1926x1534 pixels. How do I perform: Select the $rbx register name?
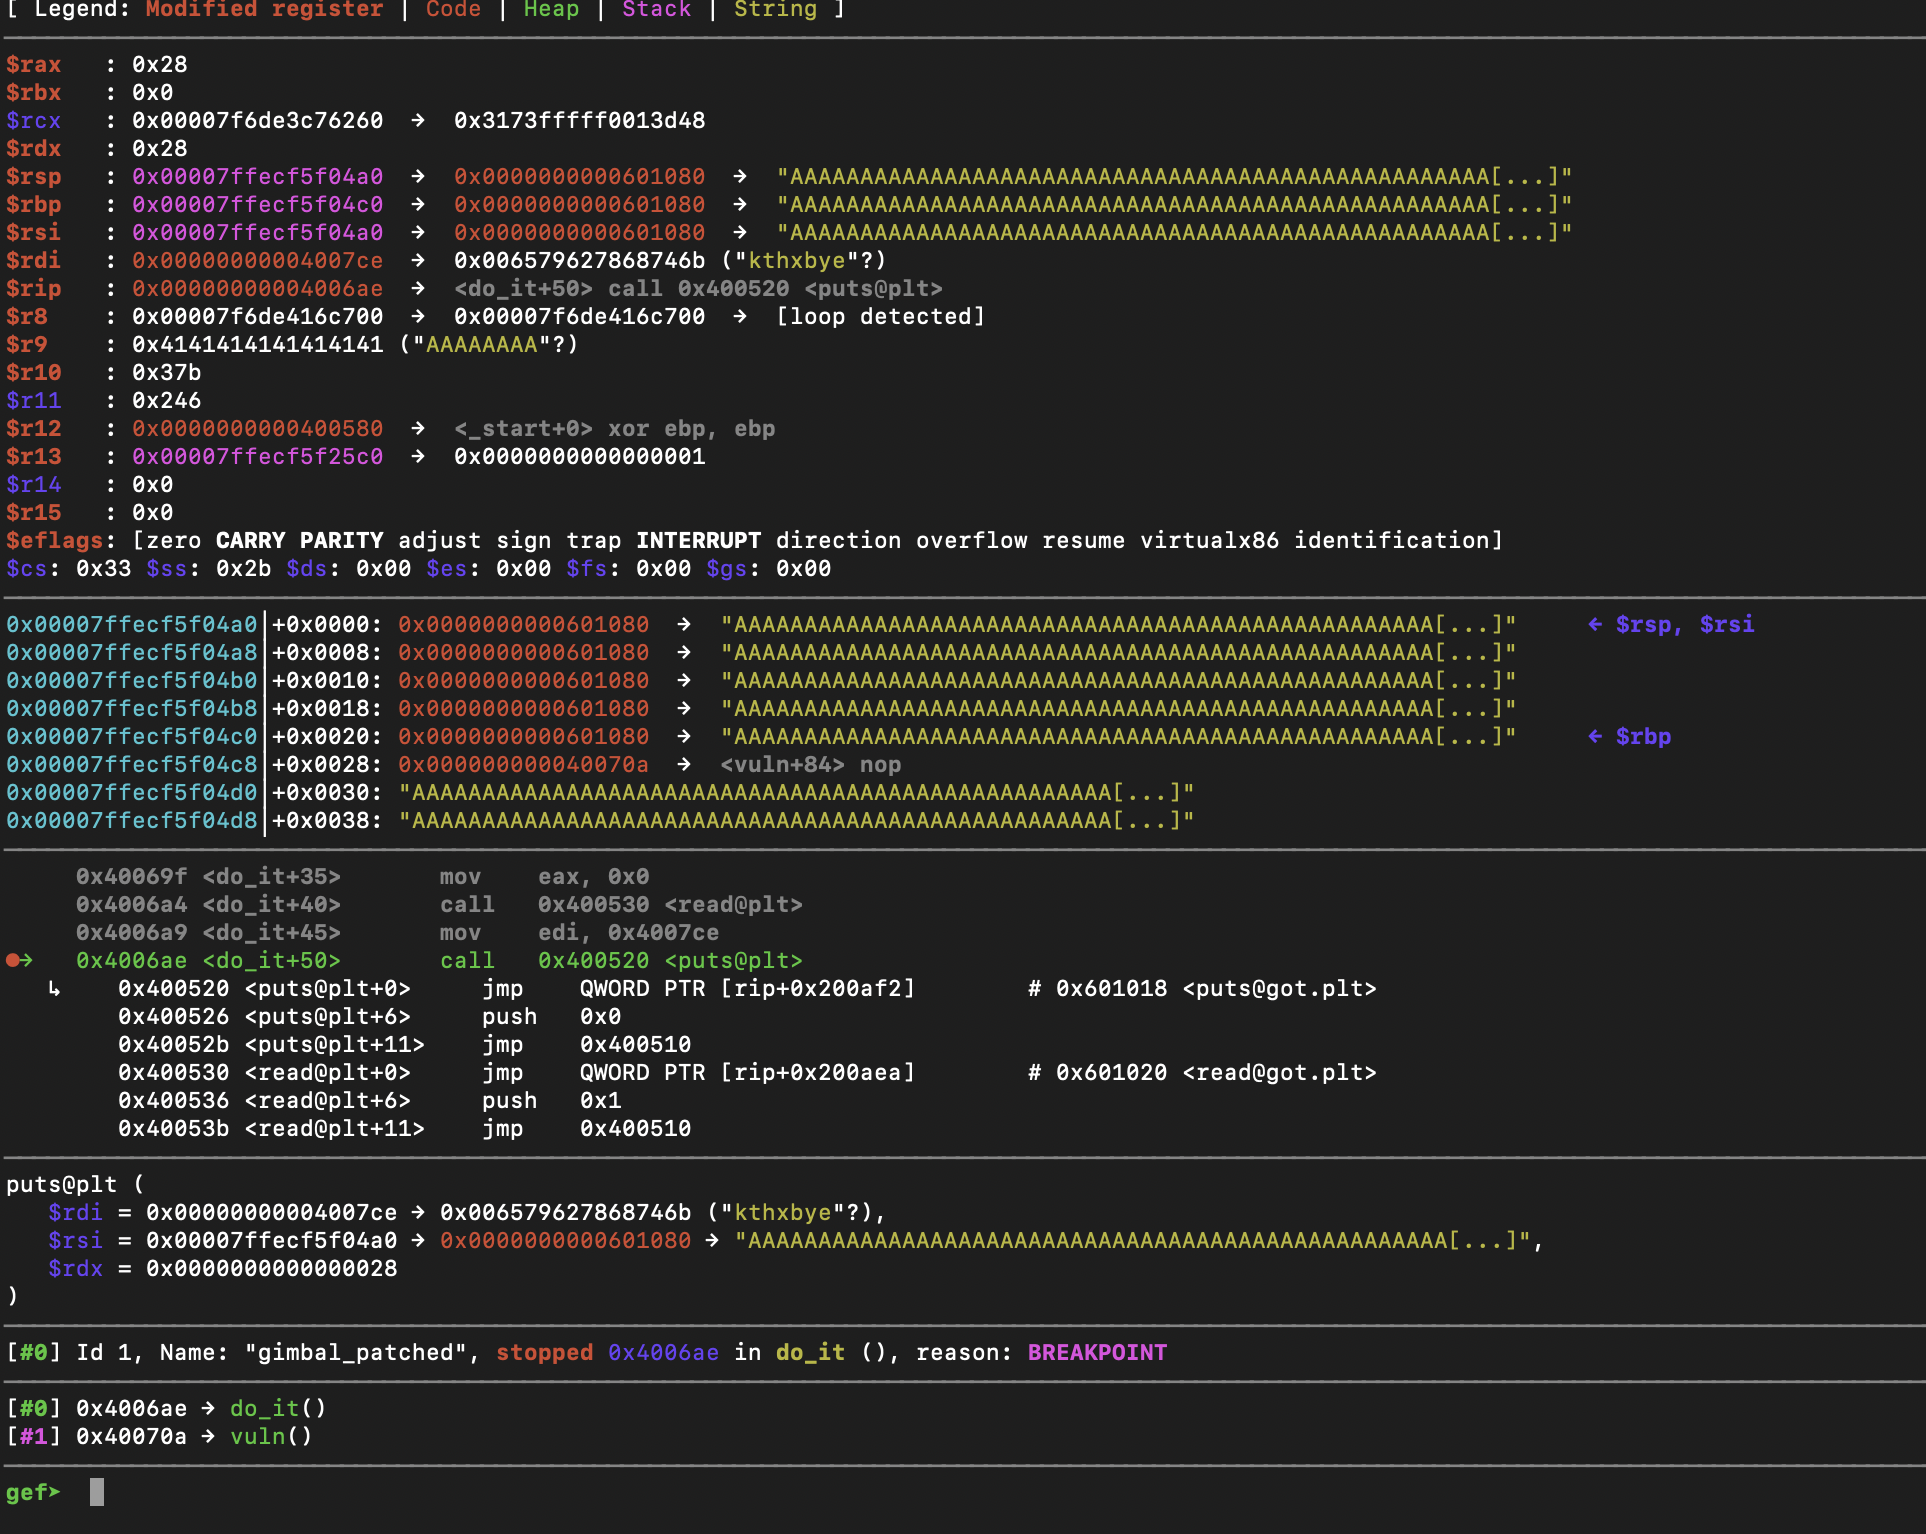pyautogui.click(x=33, y=92)
